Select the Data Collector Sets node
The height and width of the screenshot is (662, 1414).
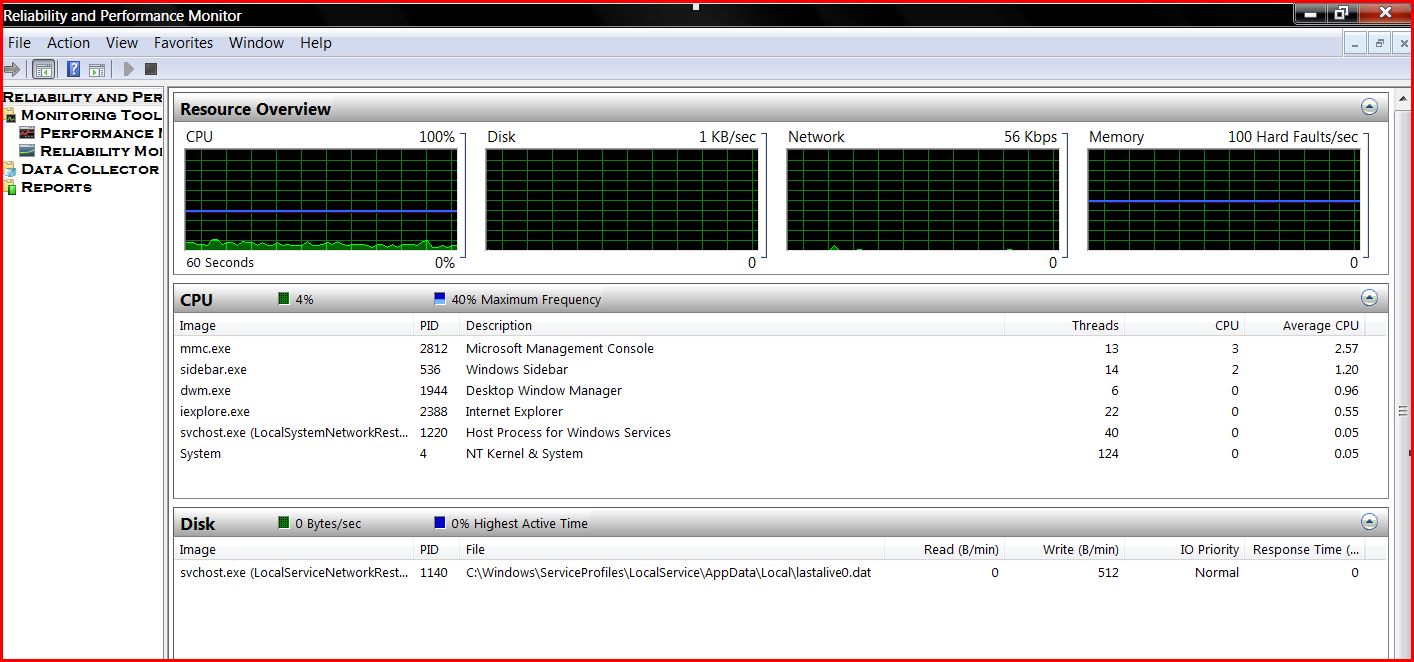[90, 169]
